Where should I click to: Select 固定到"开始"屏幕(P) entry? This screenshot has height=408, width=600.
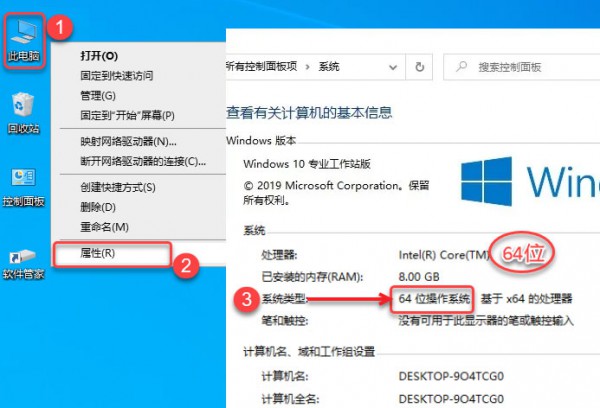click(127, 115)
